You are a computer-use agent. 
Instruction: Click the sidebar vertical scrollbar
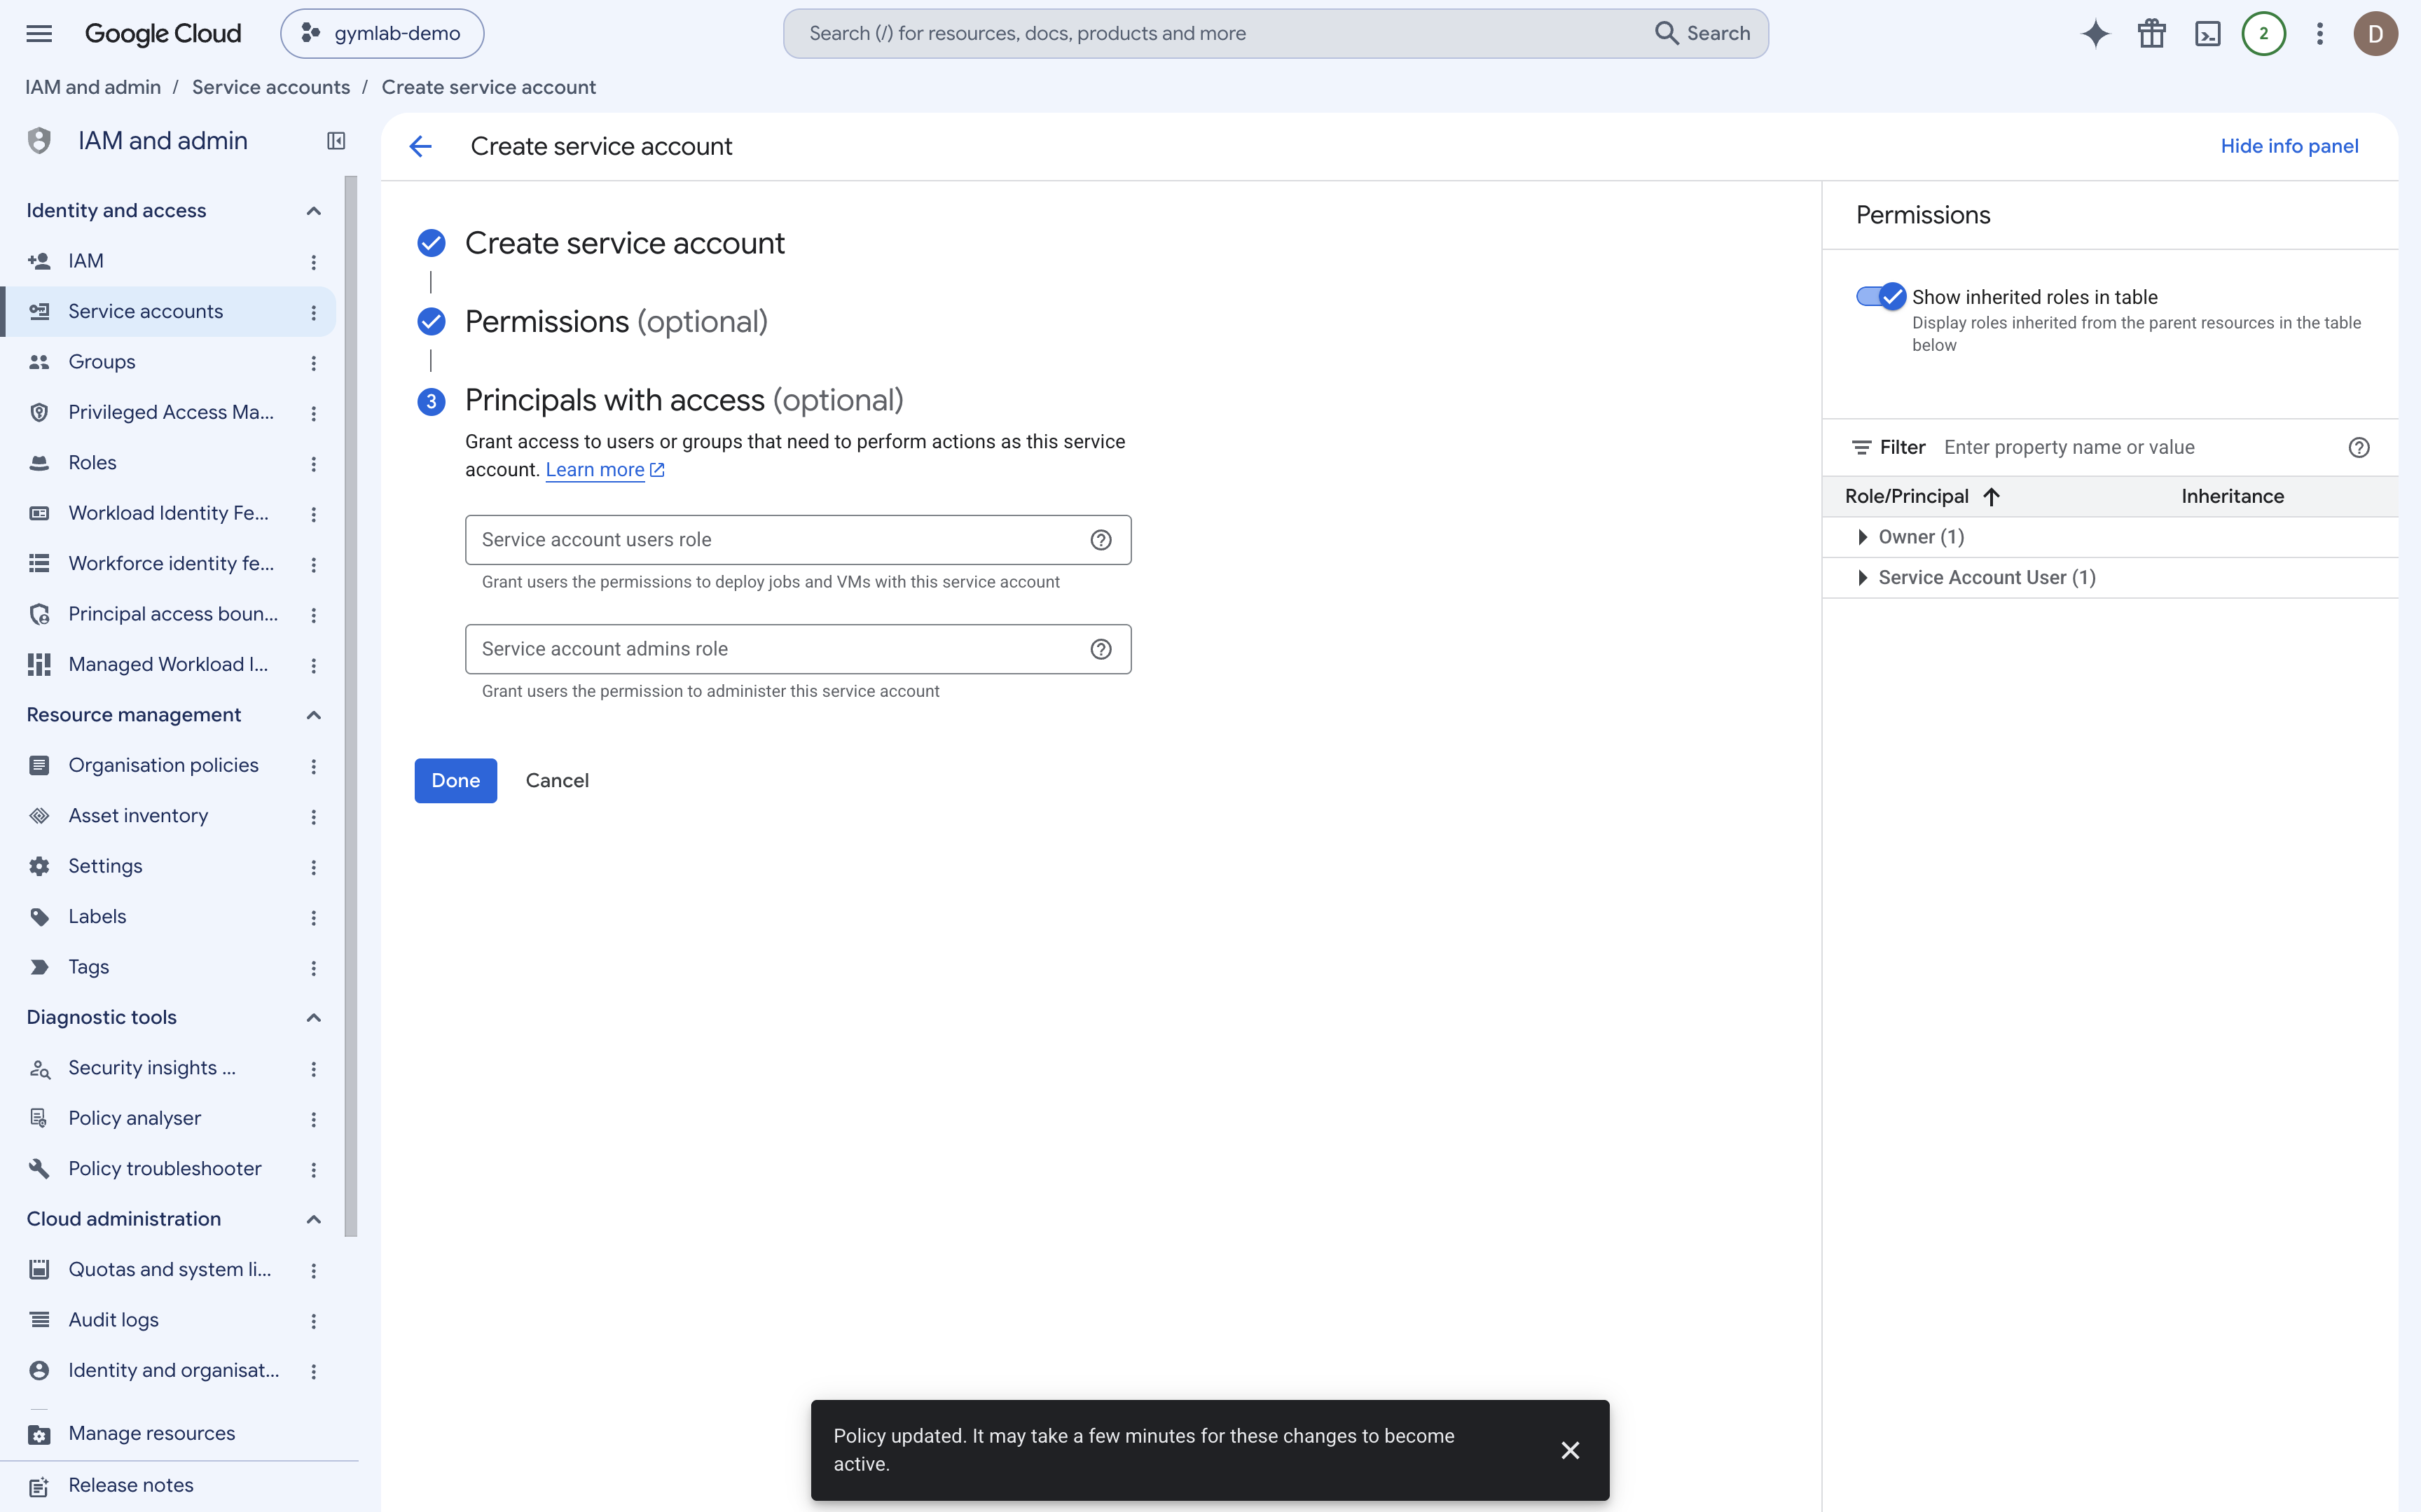(350, 706)
